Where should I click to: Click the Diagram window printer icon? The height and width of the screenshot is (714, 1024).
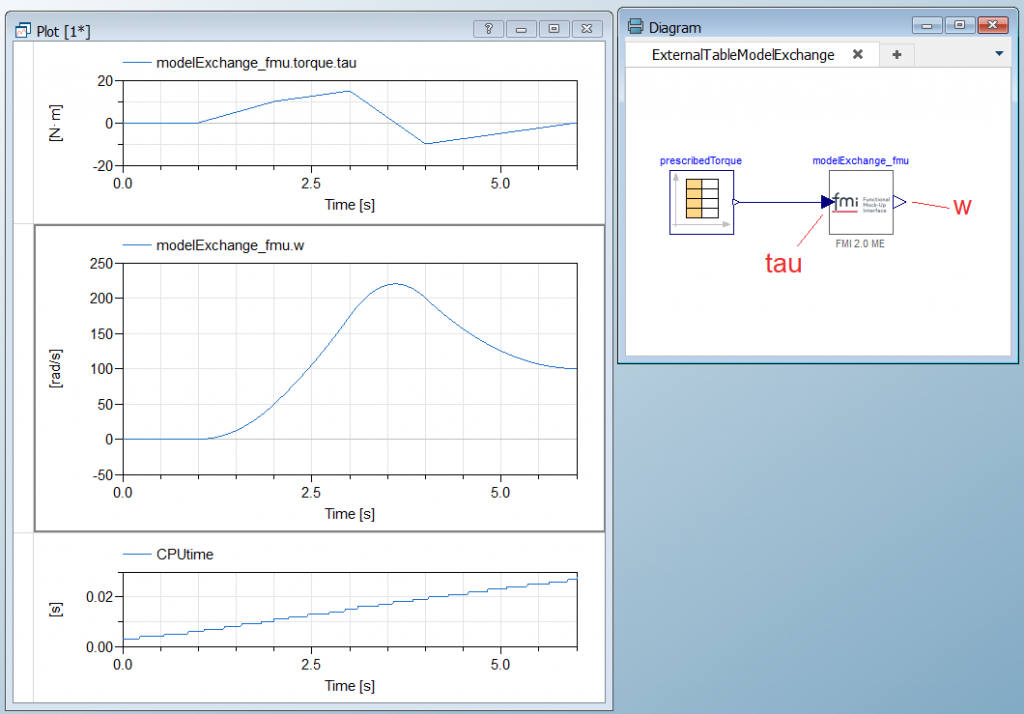pyautogui.click(x=635, y=26)
